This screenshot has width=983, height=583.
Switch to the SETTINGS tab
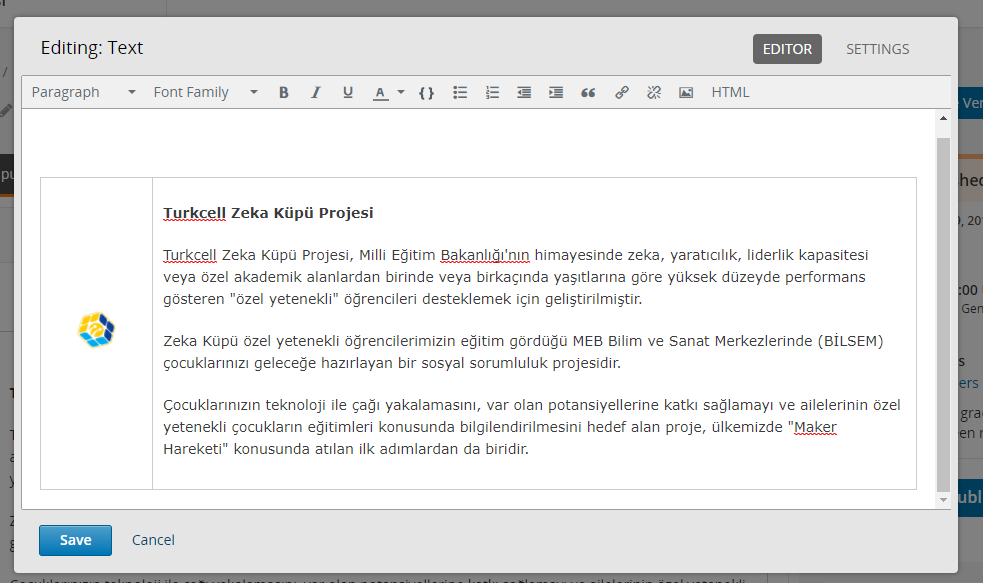pyautogui.click(x=878, y=49)
